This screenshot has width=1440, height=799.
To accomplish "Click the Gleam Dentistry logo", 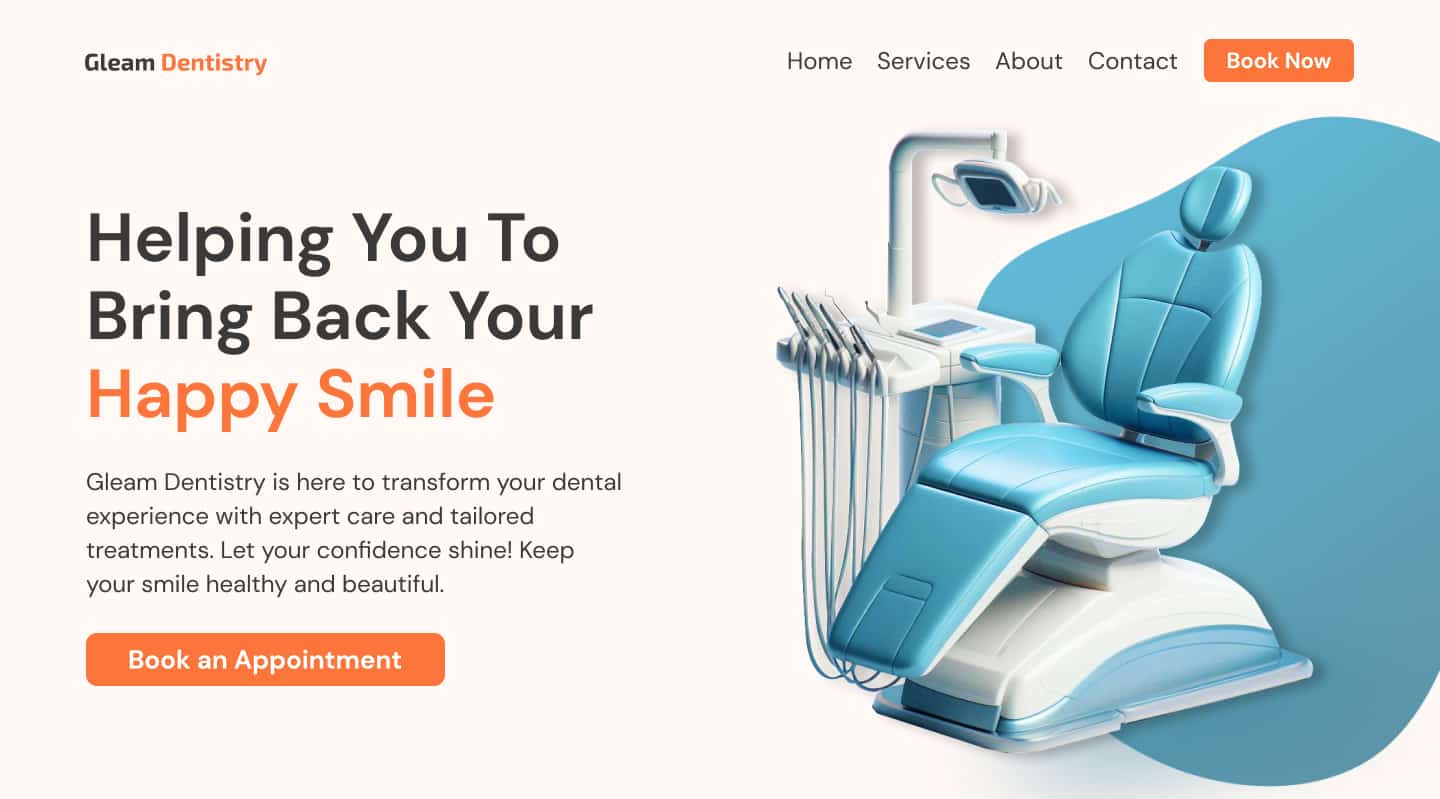I will (175, 63).
